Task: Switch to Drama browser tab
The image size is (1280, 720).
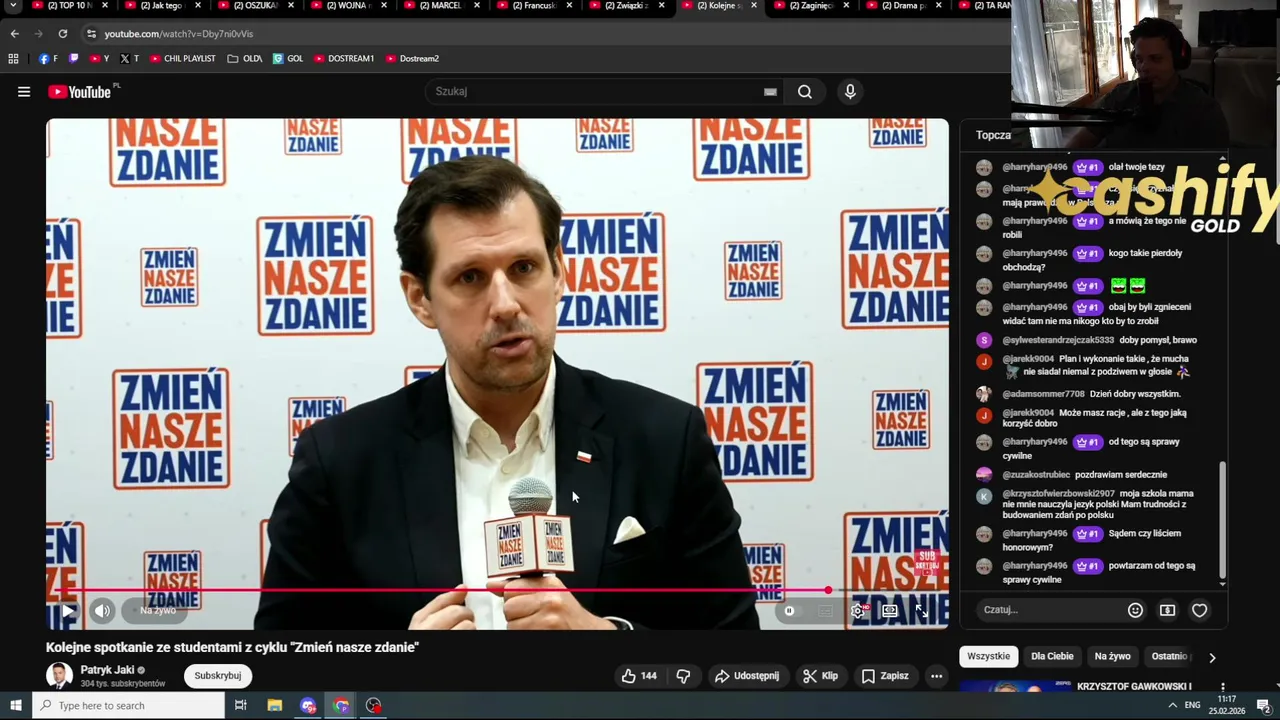Action: tap(904, 6)
